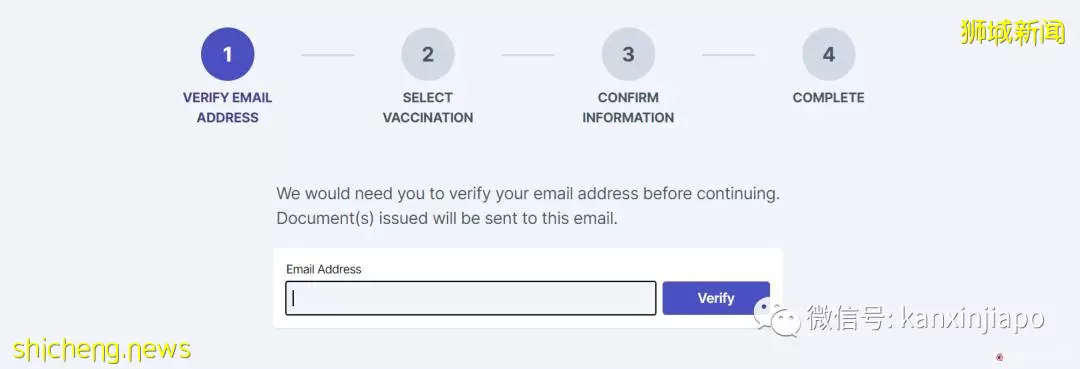Open the Confirm Information step label
The height and width of the screenshot is (369, 1080).
click(628, 107)
